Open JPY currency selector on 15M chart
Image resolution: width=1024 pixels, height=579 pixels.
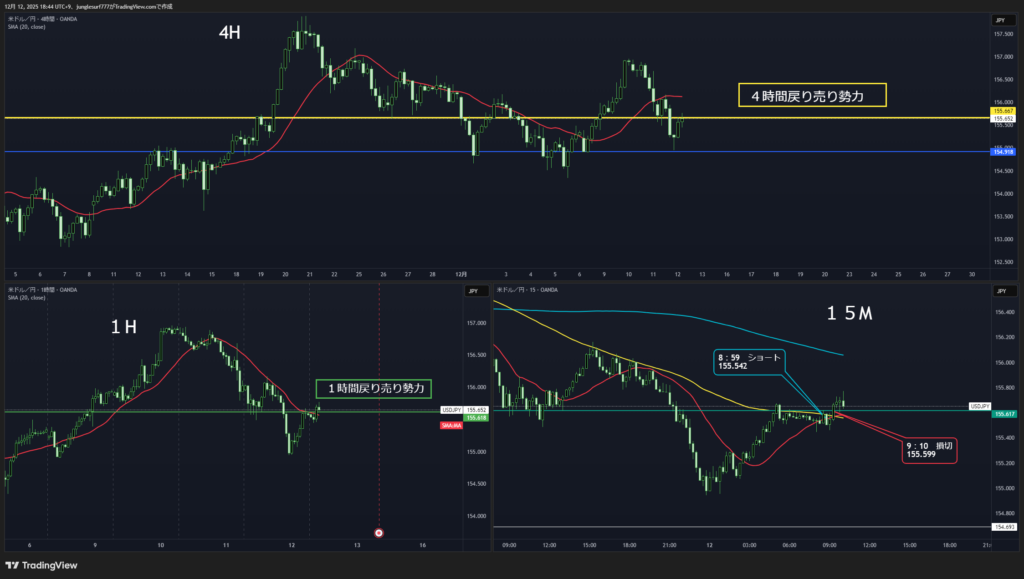[x=999, y=291]
